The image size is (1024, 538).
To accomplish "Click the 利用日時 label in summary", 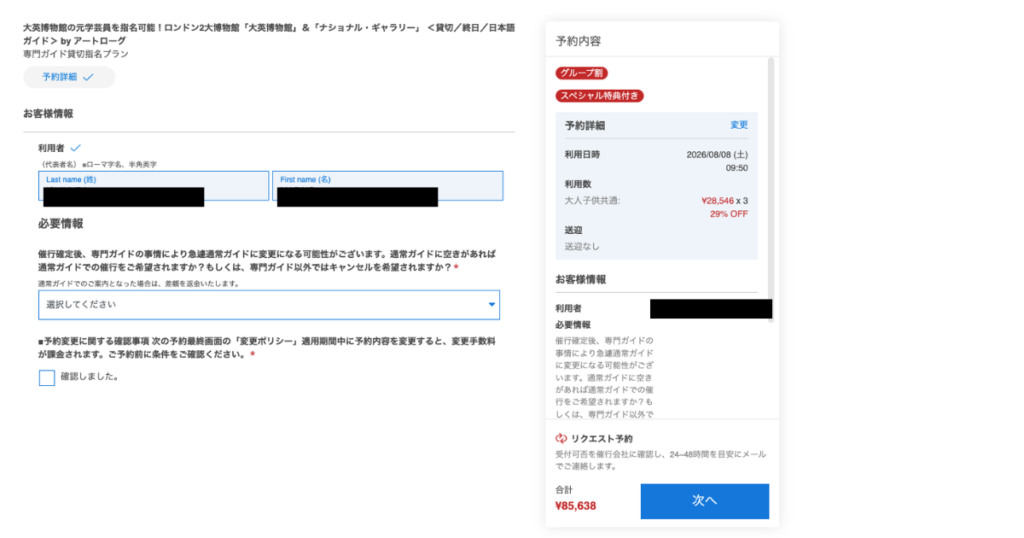I will coord(582,155).
